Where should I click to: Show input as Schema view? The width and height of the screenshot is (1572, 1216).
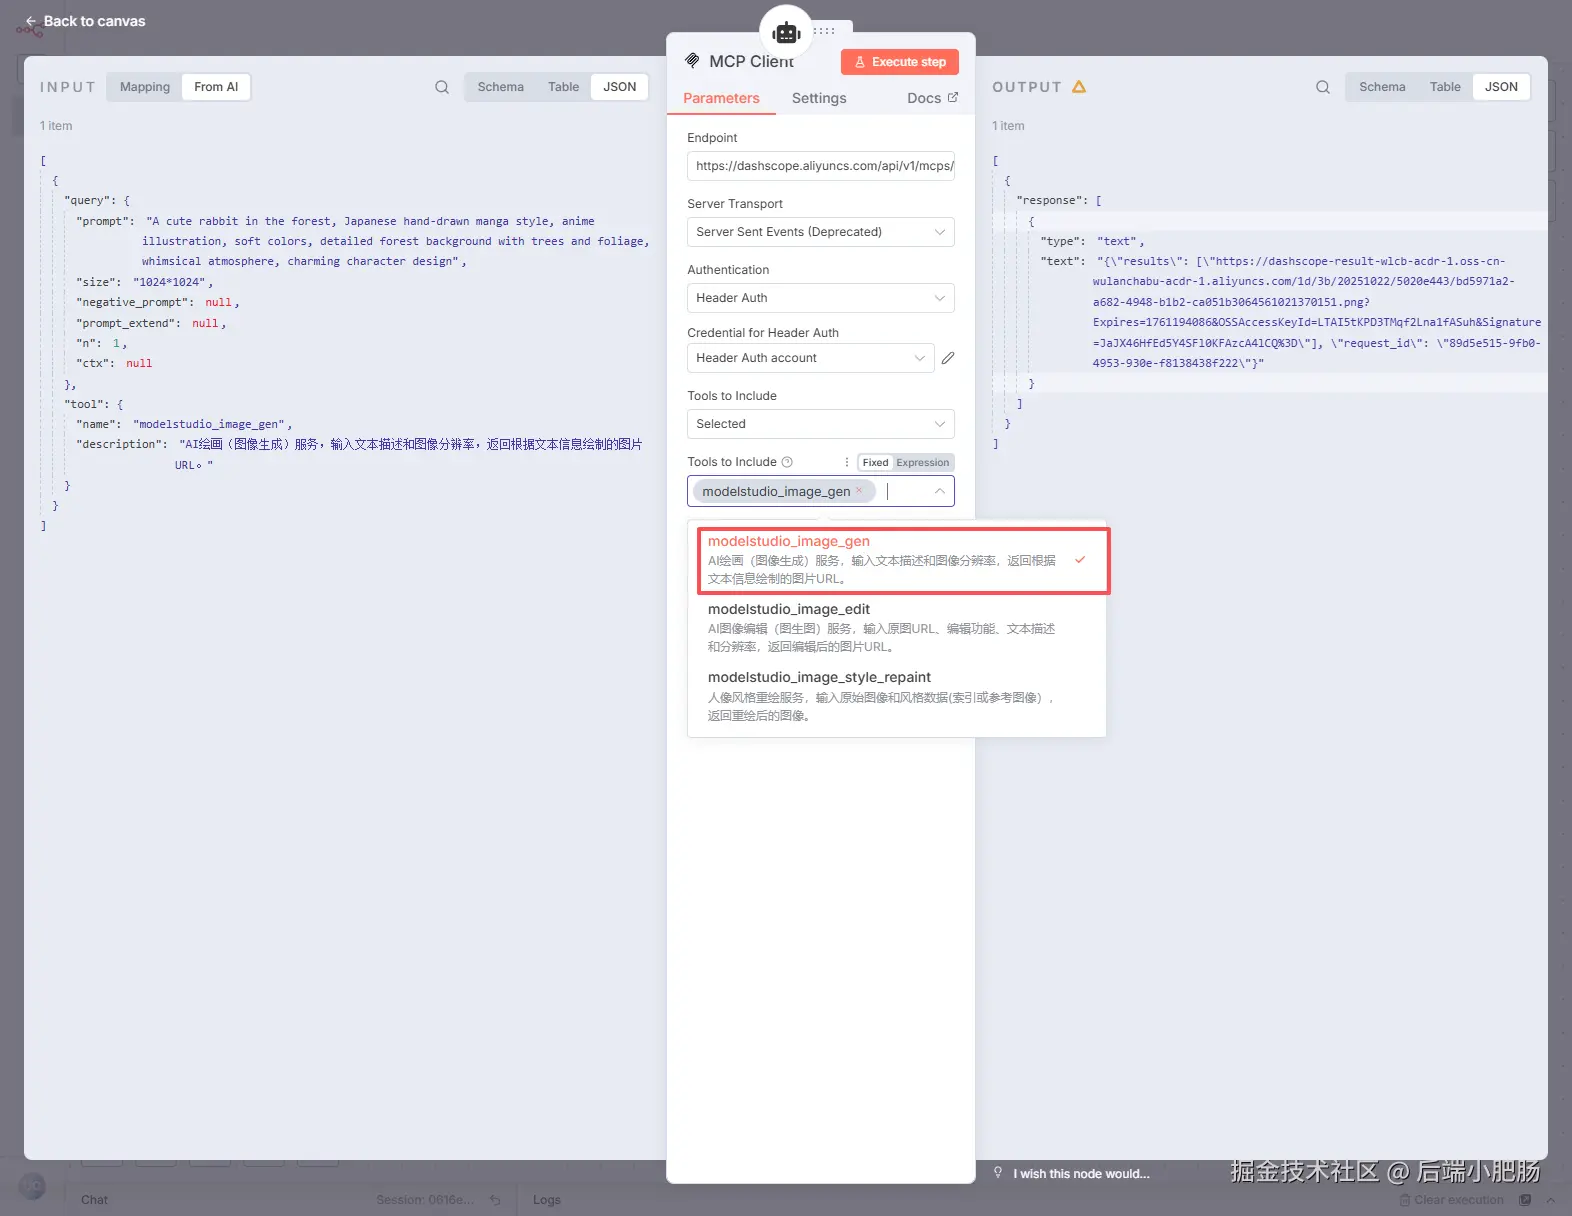[500, 87]
